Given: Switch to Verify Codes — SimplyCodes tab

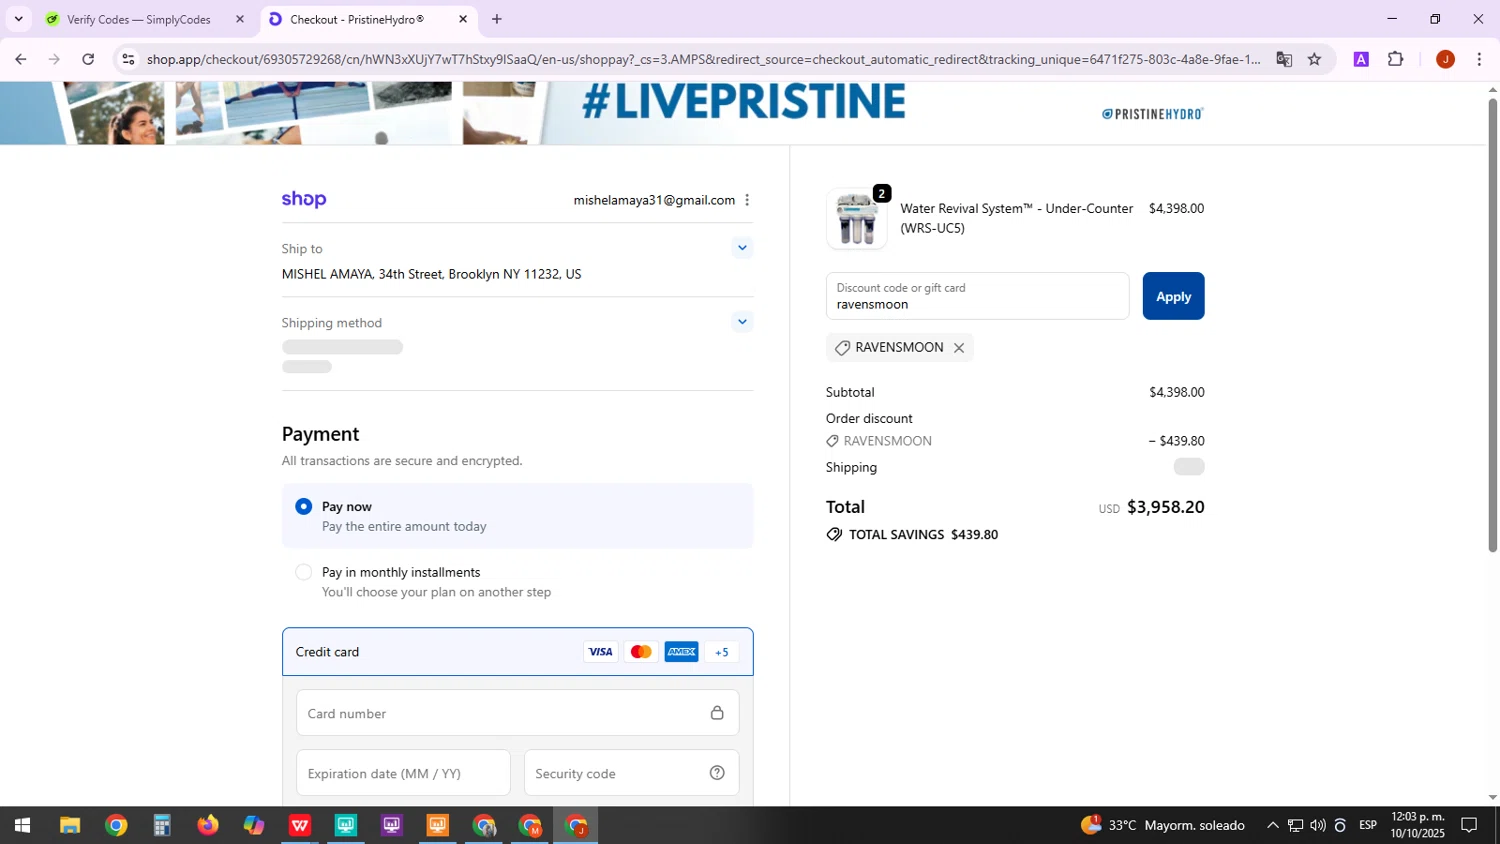Looking at the screenshot, I should coord(138,19).
